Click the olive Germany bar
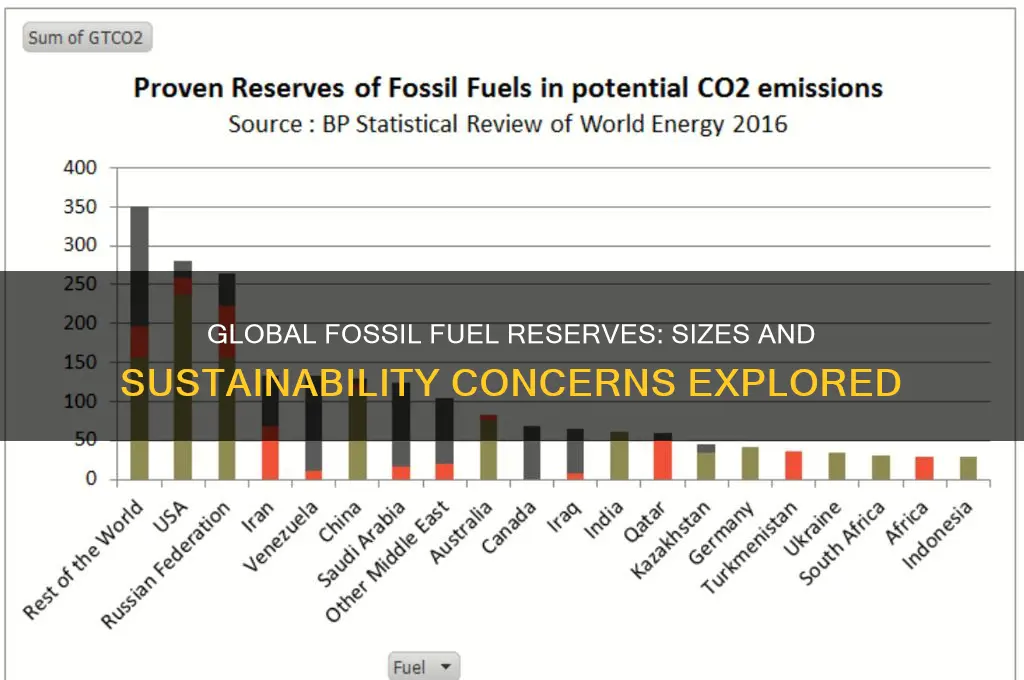This screenshot has height=680, width=1024. (x=750, y=463)
